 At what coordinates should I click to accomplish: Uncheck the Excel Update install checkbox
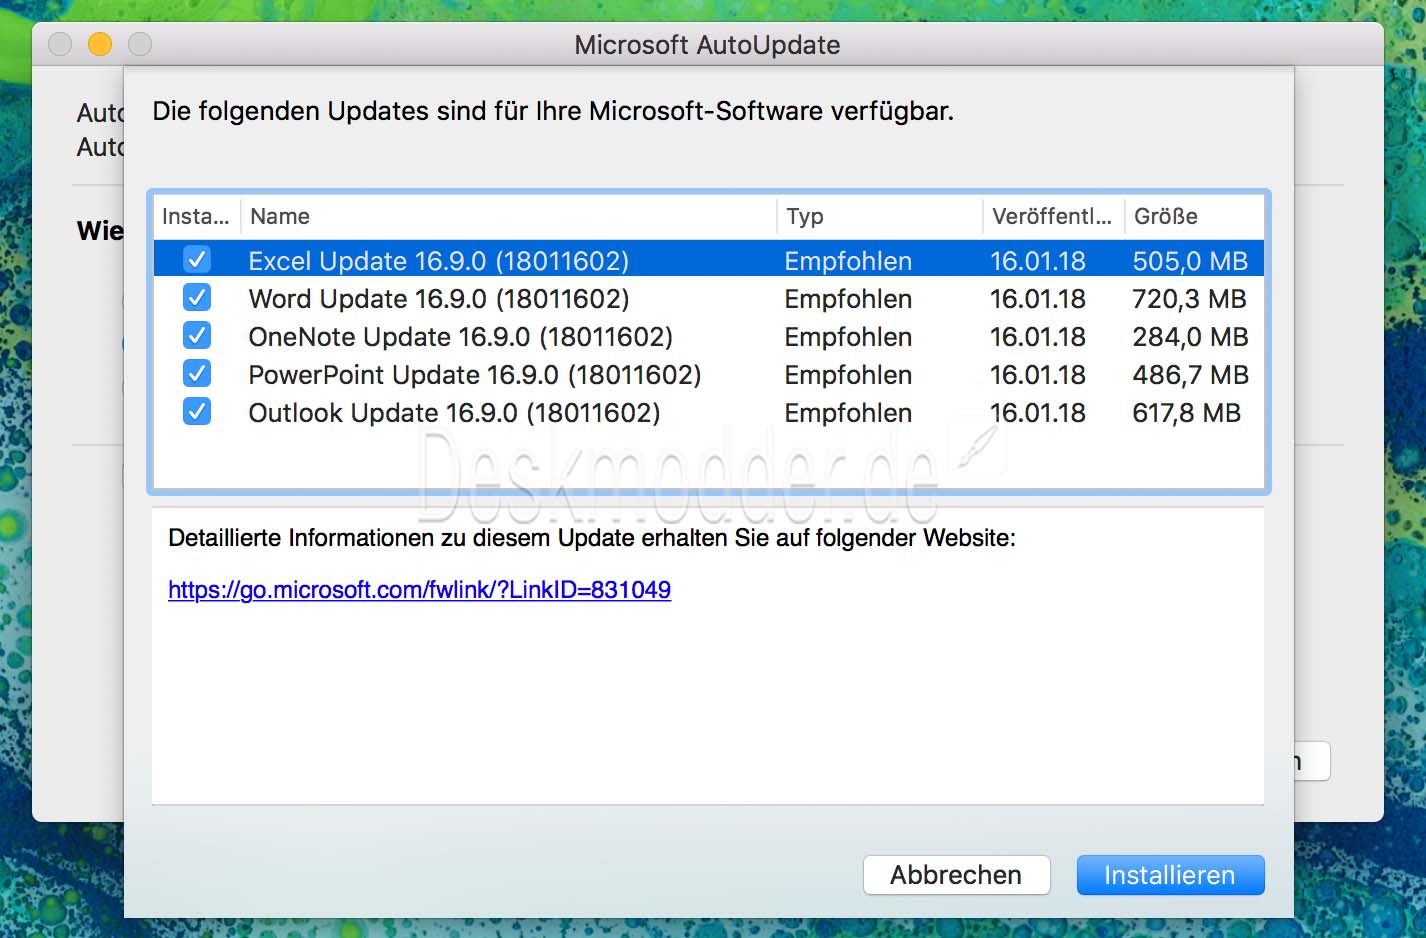(x=197, y=260)
